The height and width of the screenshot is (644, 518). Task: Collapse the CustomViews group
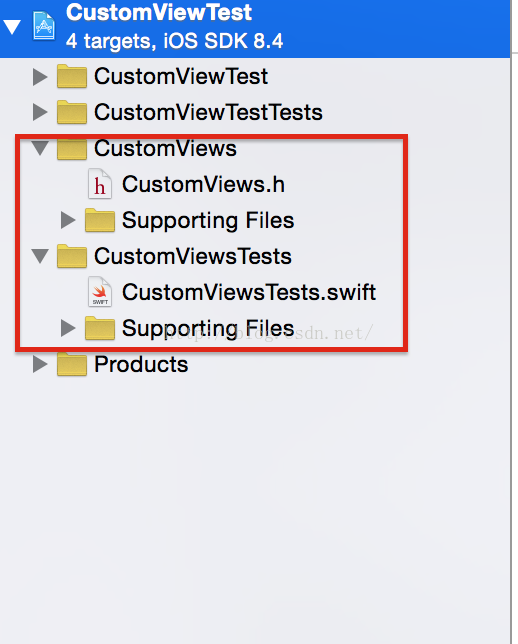point(40,148)
